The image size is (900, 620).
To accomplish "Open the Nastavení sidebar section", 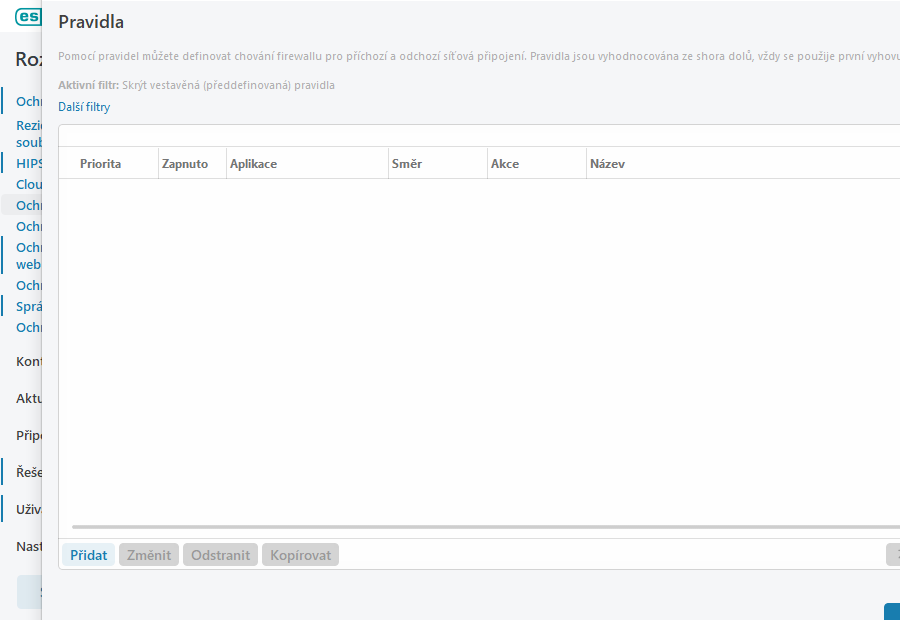I will 29,546.
